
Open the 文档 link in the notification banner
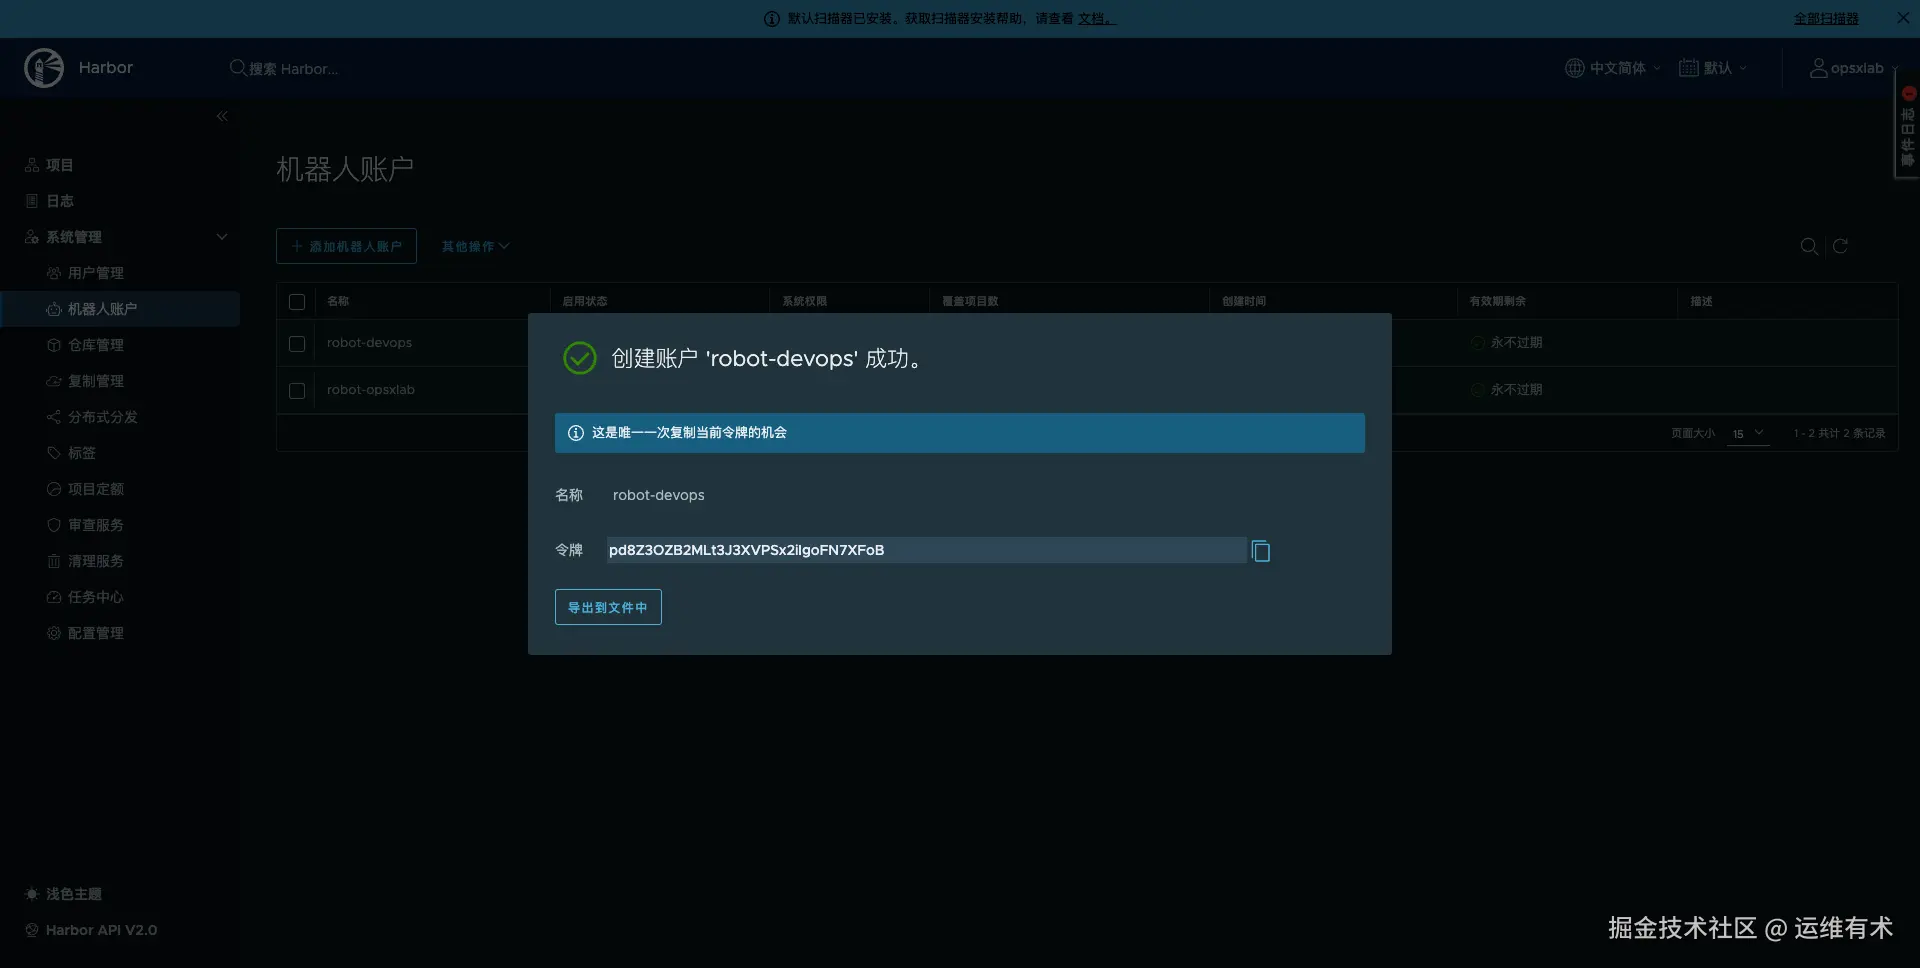pyautogui.click(x=1093, y=17)
